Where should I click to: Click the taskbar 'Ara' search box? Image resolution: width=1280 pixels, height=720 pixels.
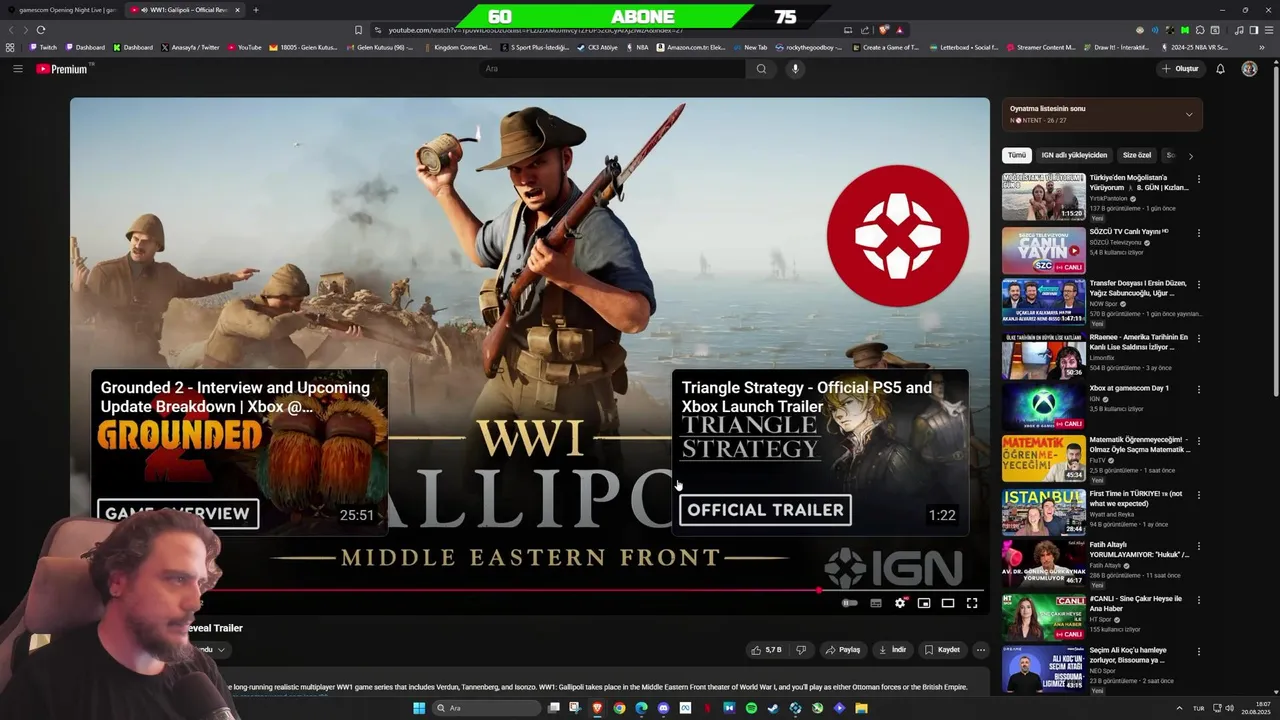(x=485, y=708)
